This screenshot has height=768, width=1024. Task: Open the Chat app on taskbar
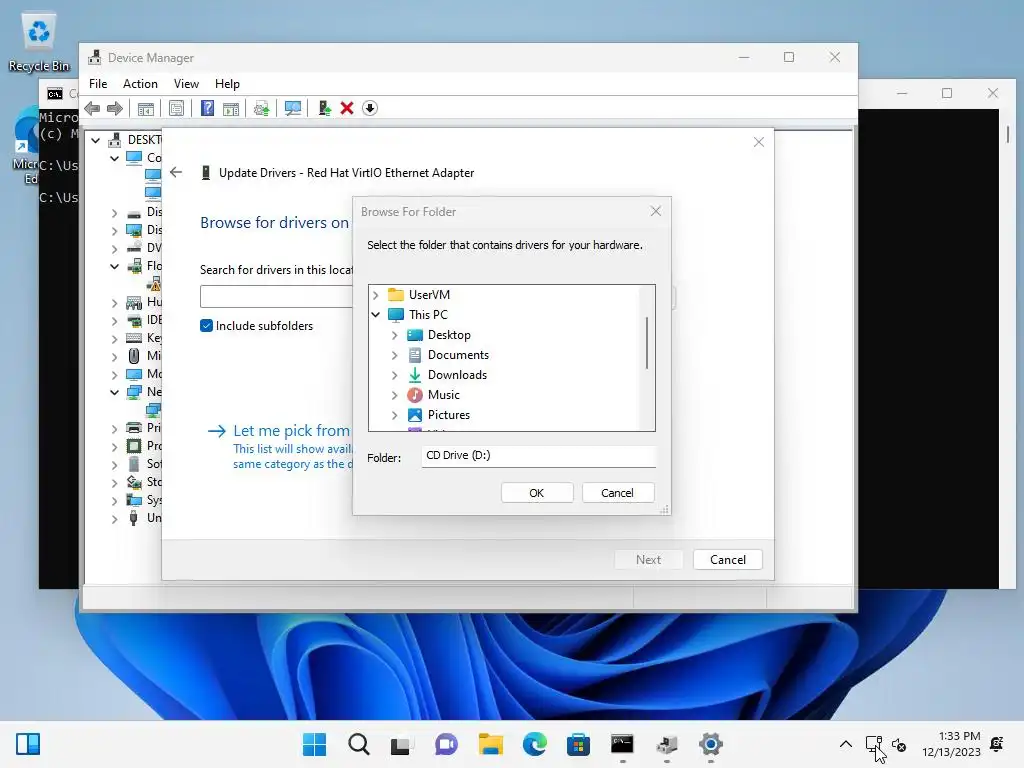click(x=446, y=744)
